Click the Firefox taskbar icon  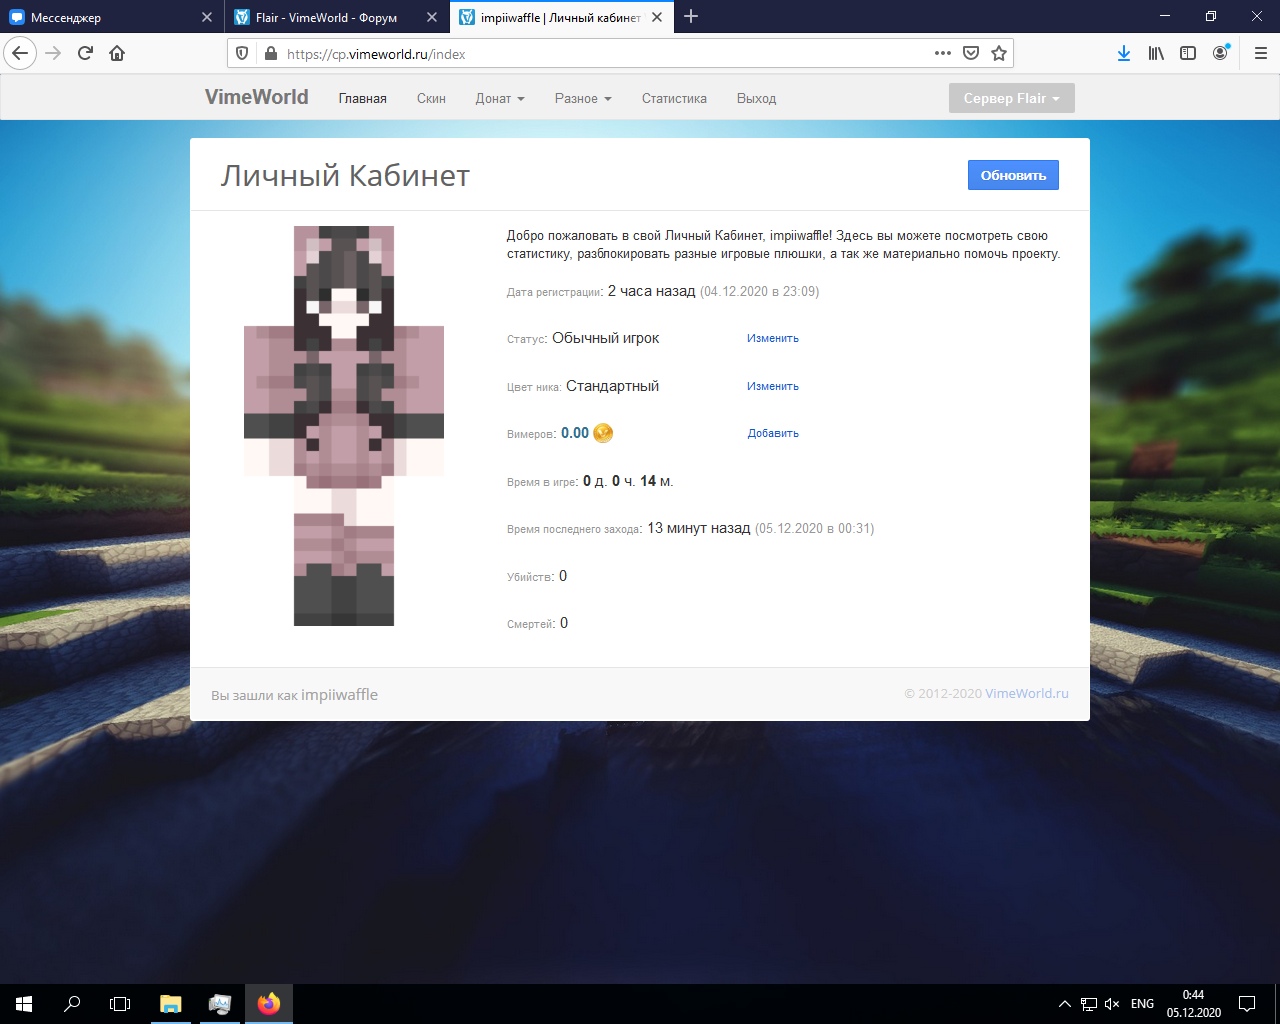point(269,1004)
